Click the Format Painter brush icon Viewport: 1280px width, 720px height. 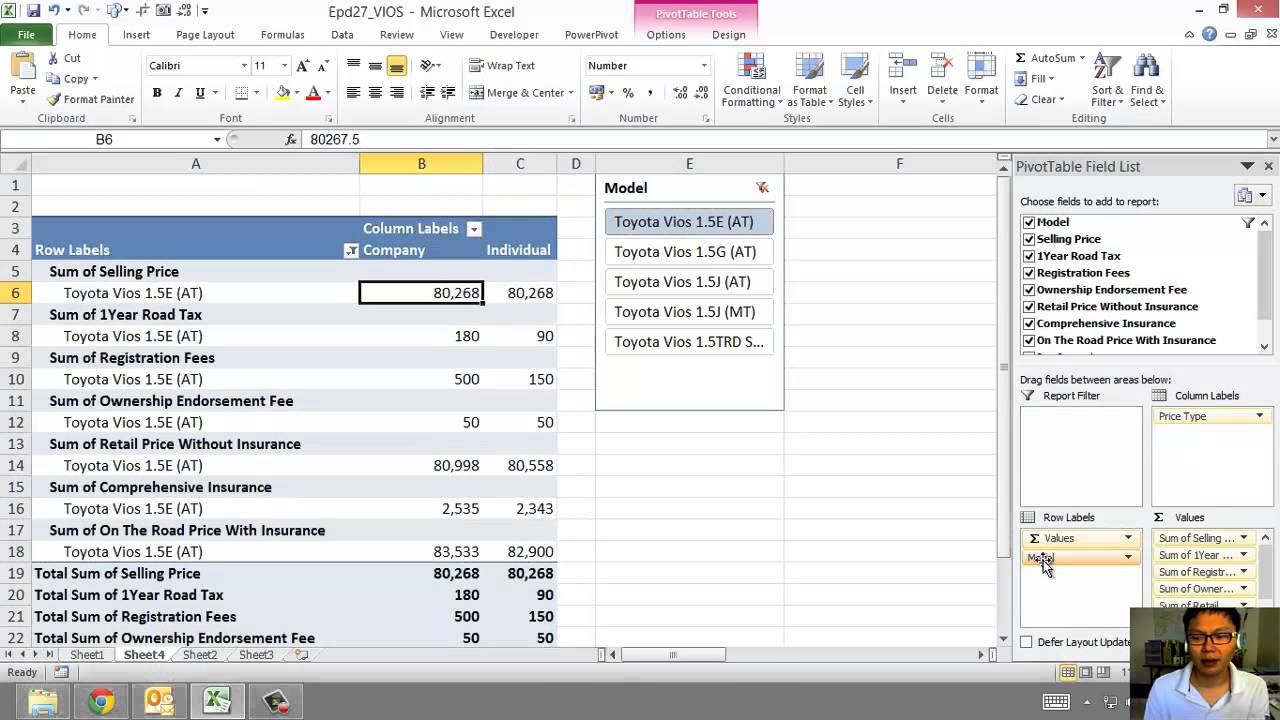(x=53, y=99)
